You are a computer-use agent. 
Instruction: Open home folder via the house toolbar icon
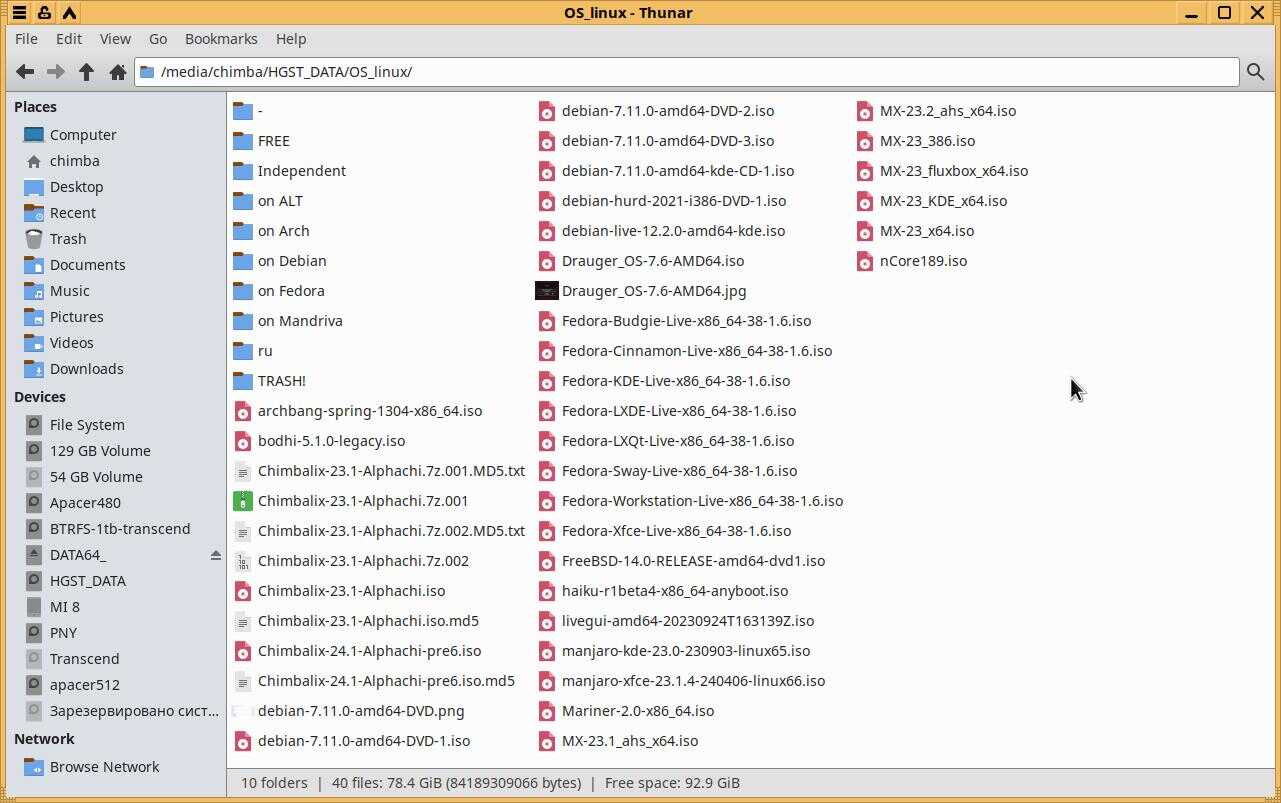(x=118, y=72)
